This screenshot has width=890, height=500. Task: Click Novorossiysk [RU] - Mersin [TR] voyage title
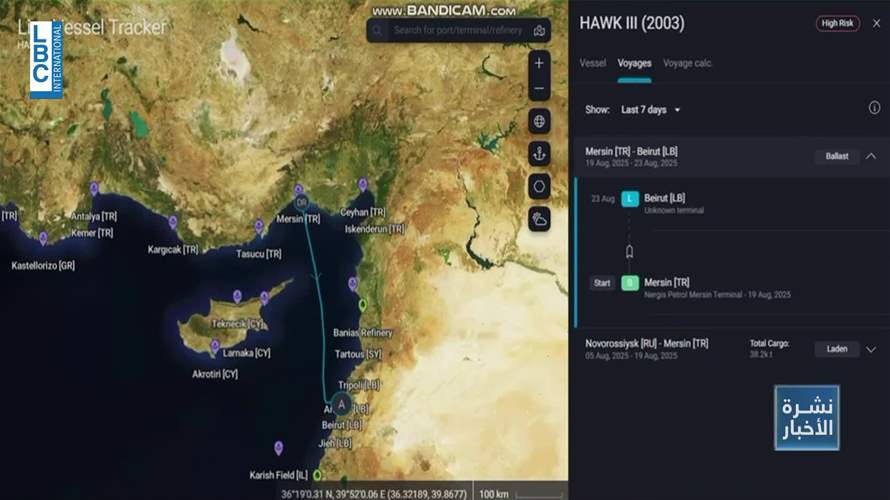[646, 343]
